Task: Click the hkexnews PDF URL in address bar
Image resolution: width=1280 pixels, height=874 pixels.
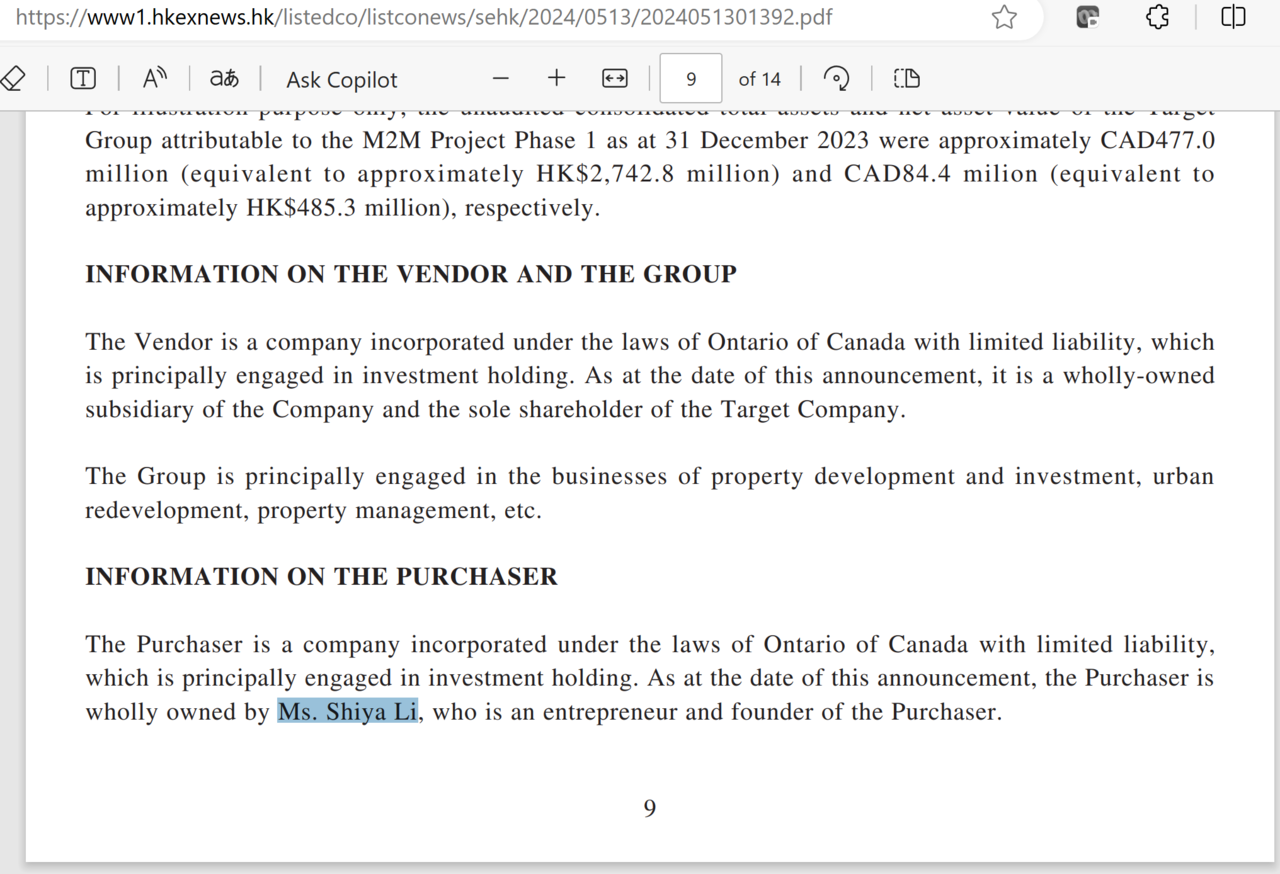Action: (x=424, y=17)
